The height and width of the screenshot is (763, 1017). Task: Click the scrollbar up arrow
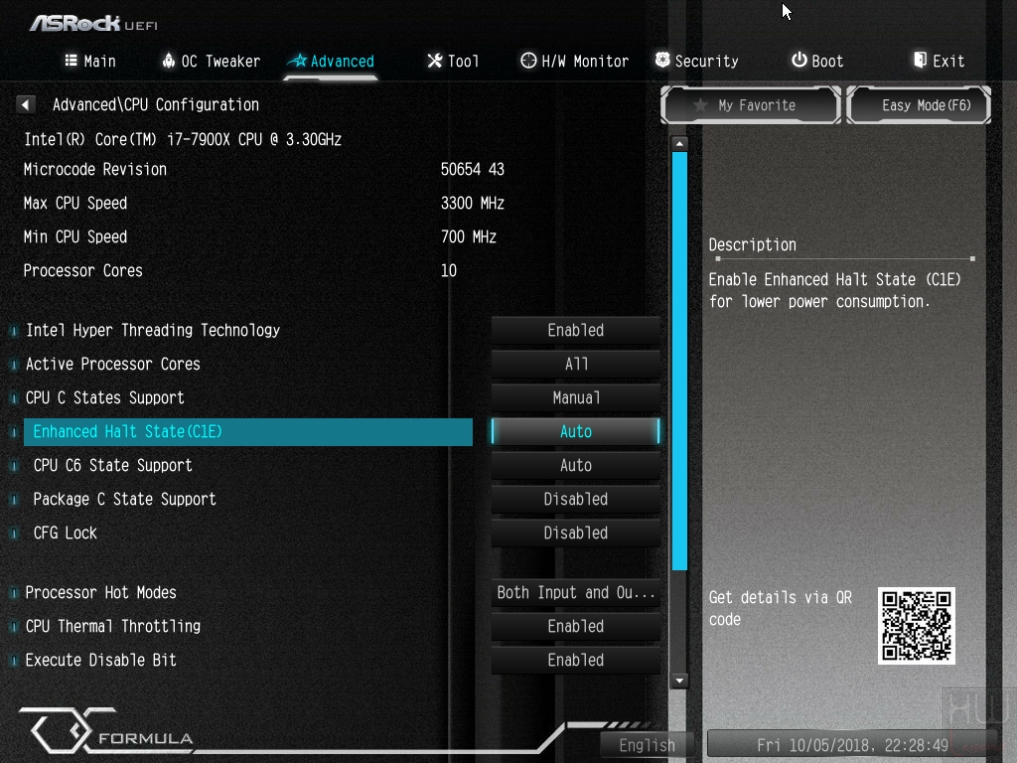pos(679,143)
